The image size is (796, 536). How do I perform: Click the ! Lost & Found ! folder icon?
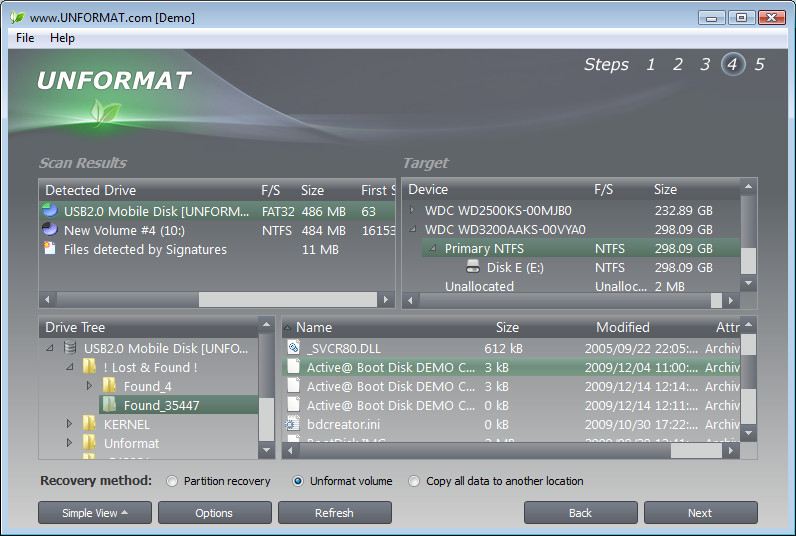[x=89, y=366]
